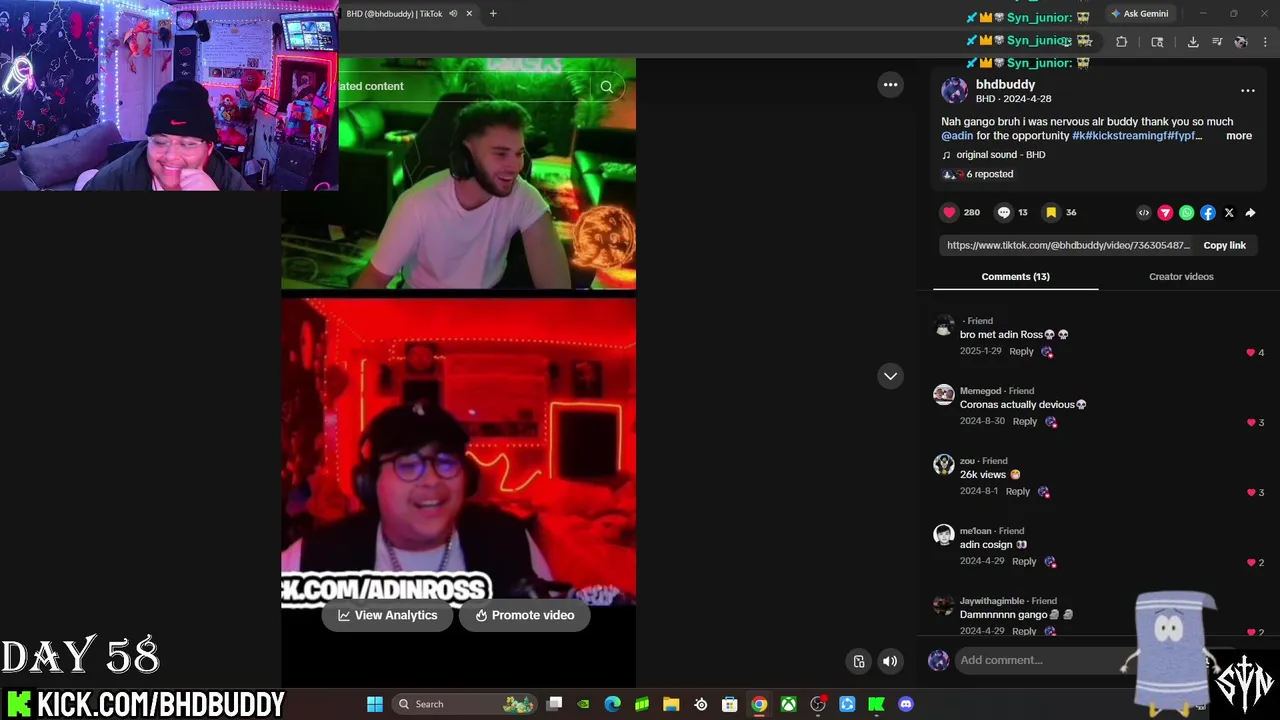Like the 'adin cosign' comment
This screenshot has height=720, width=1280.
point(1250,563)
